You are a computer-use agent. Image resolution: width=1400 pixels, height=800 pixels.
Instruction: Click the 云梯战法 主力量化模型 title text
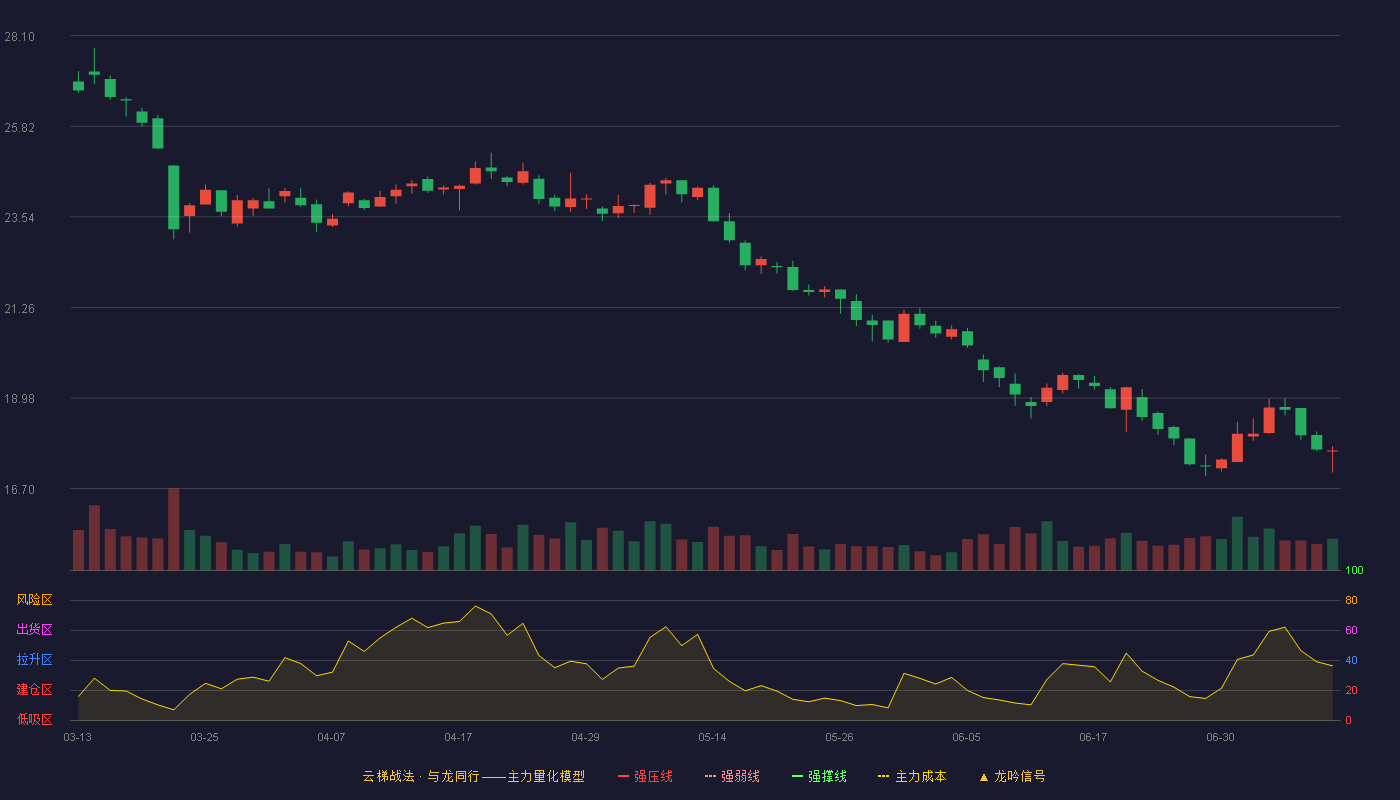[x=474, y=776]
